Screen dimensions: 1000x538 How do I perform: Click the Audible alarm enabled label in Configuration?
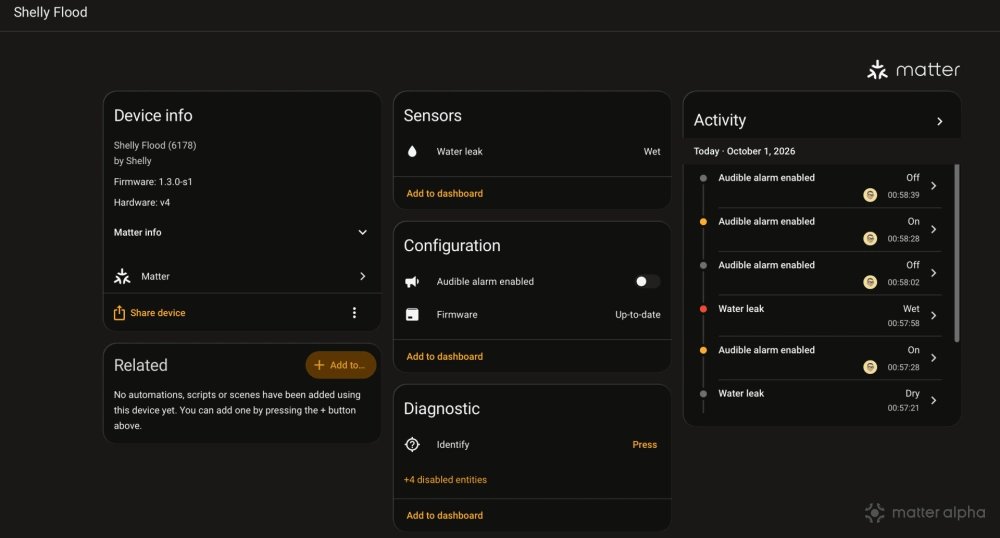[x=485, y=282]
